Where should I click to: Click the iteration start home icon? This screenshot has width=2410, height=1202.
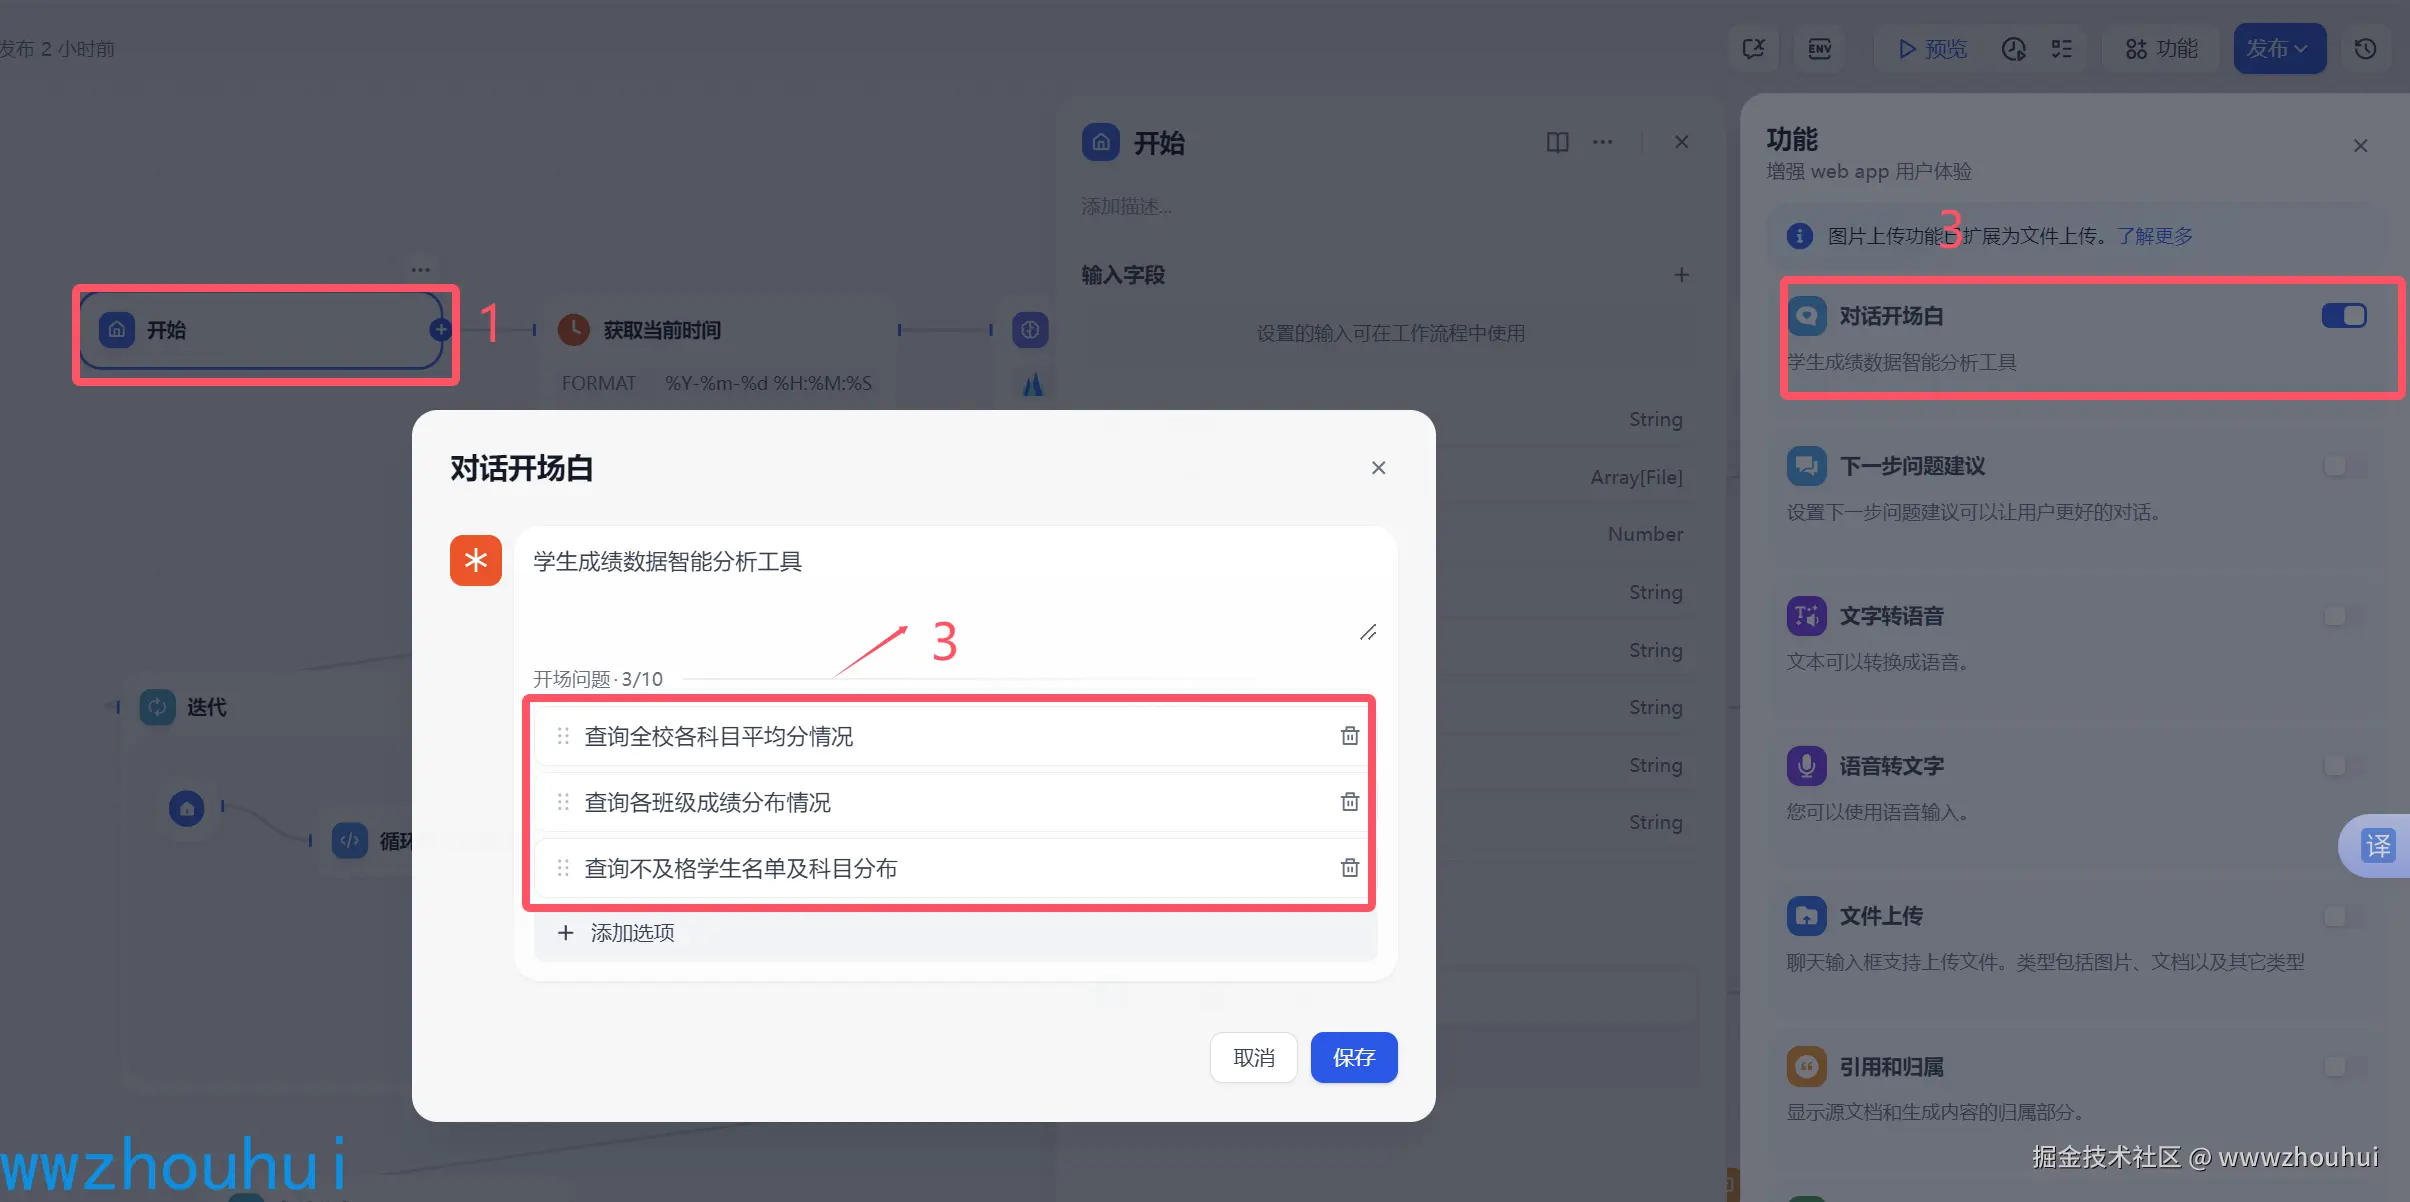pos(186,808)
